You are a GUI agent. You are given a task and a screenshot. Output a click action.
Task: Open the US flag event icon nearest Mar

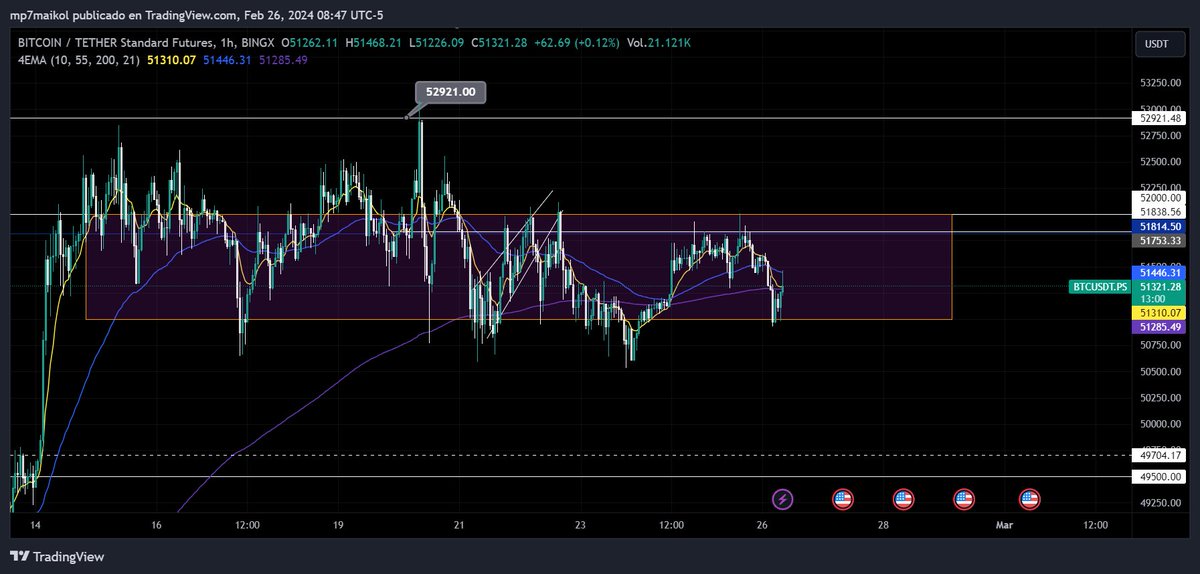1029,498
